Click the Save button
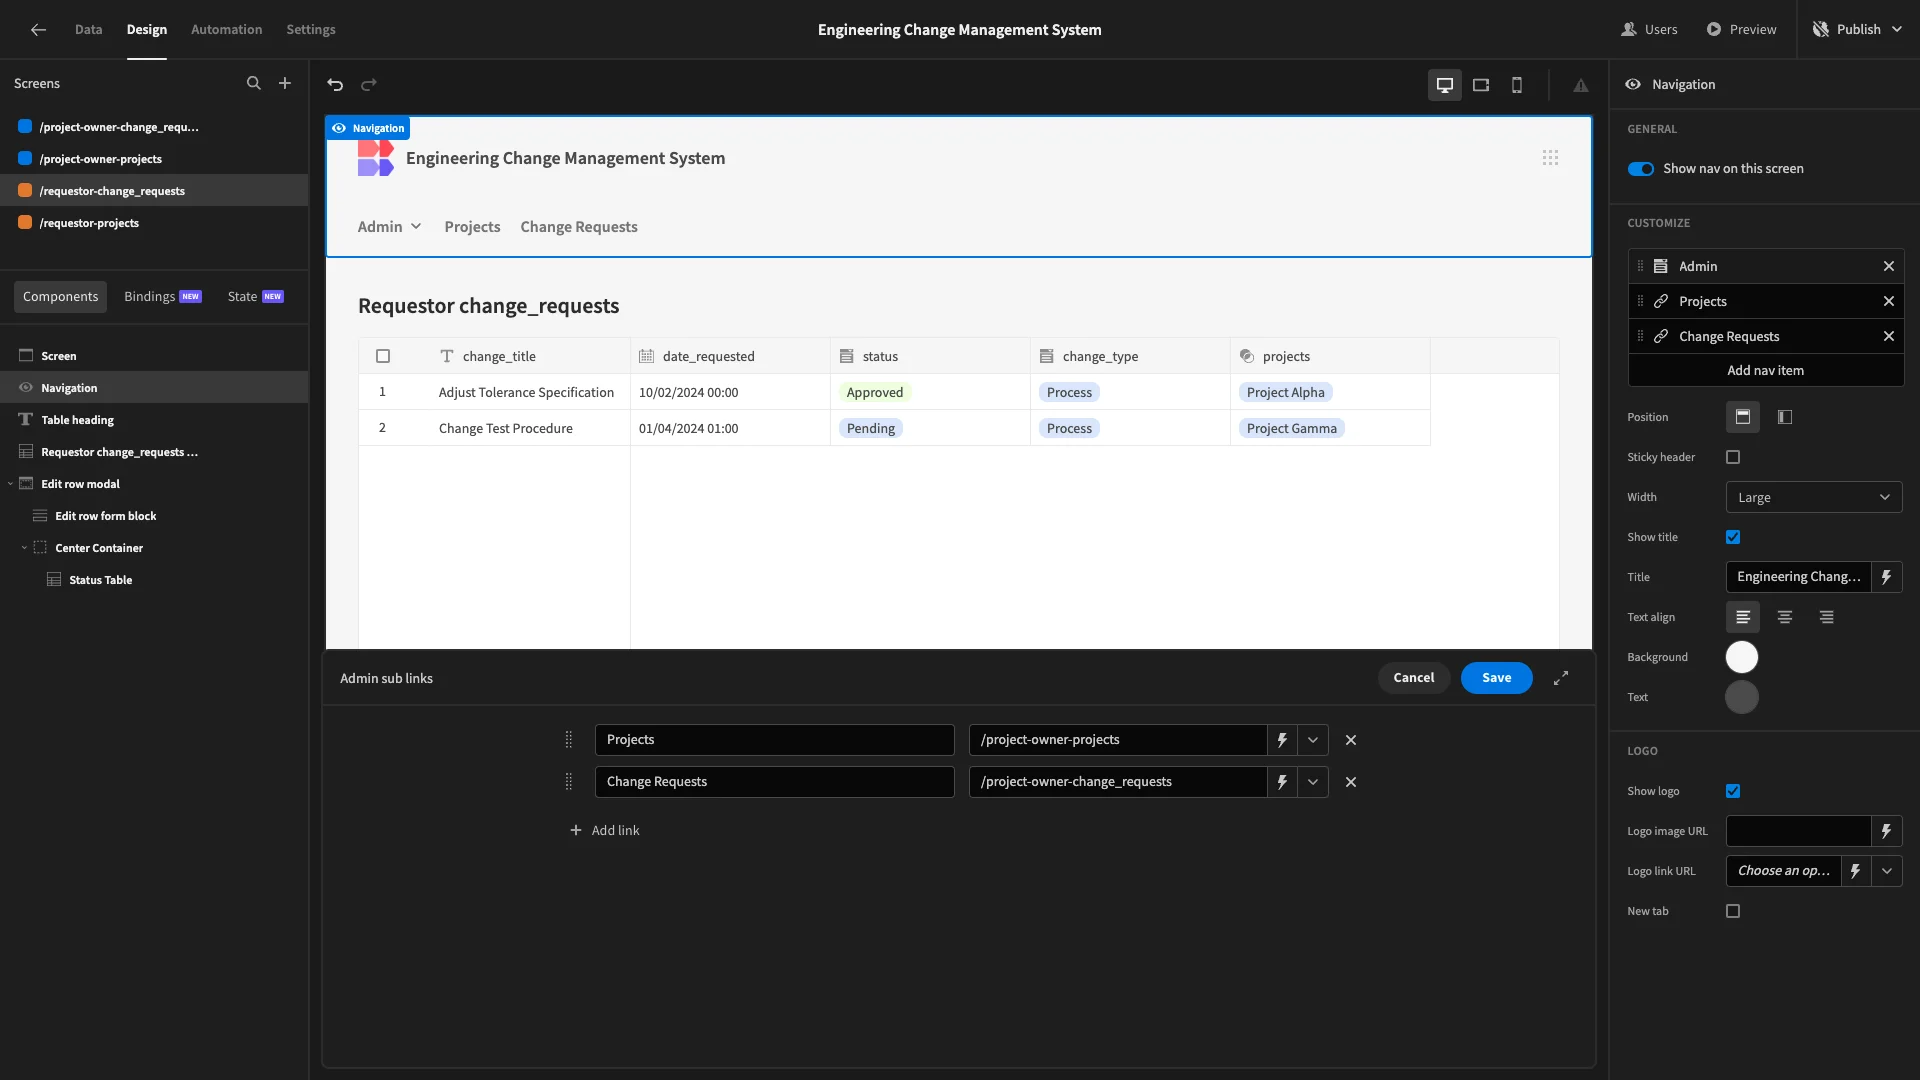This screenshot has width=1920, height=1080. (1496, 678)
